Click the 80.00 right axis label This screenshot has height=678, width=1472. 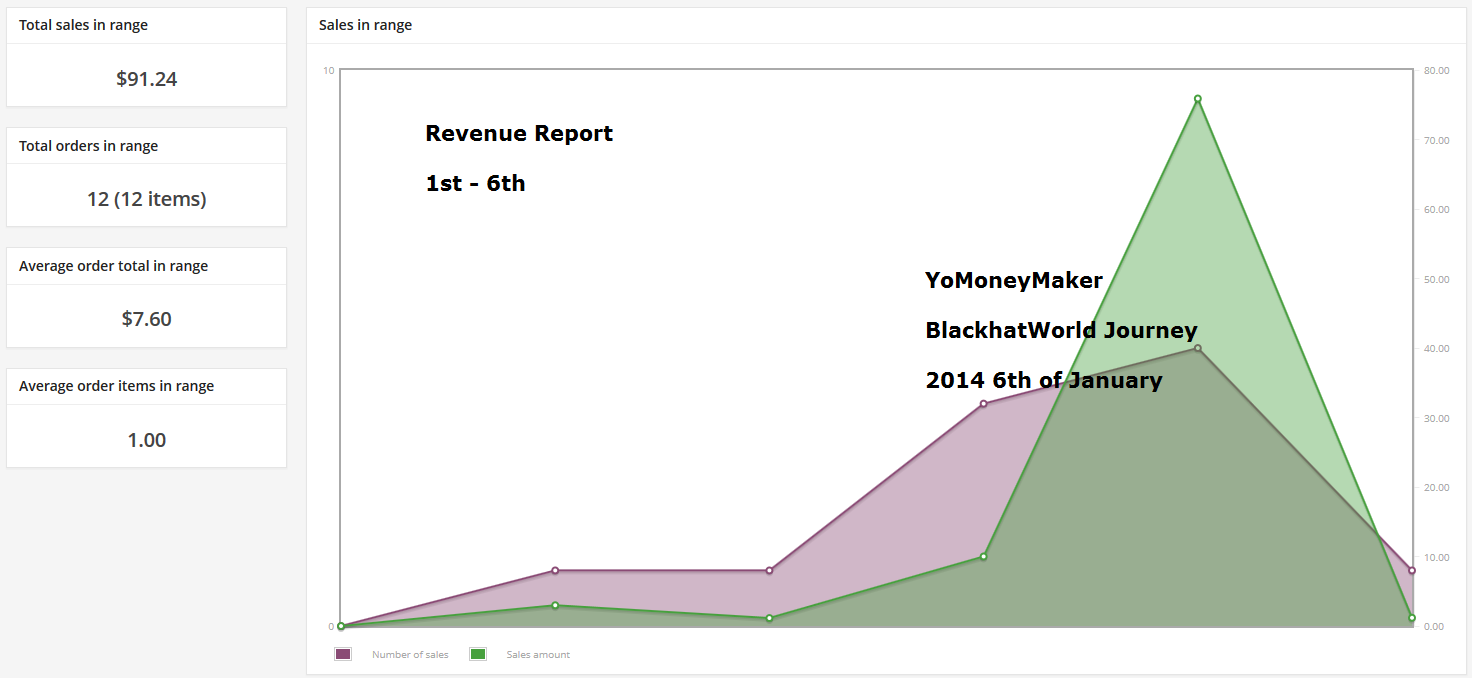(x=1436, y=71)
